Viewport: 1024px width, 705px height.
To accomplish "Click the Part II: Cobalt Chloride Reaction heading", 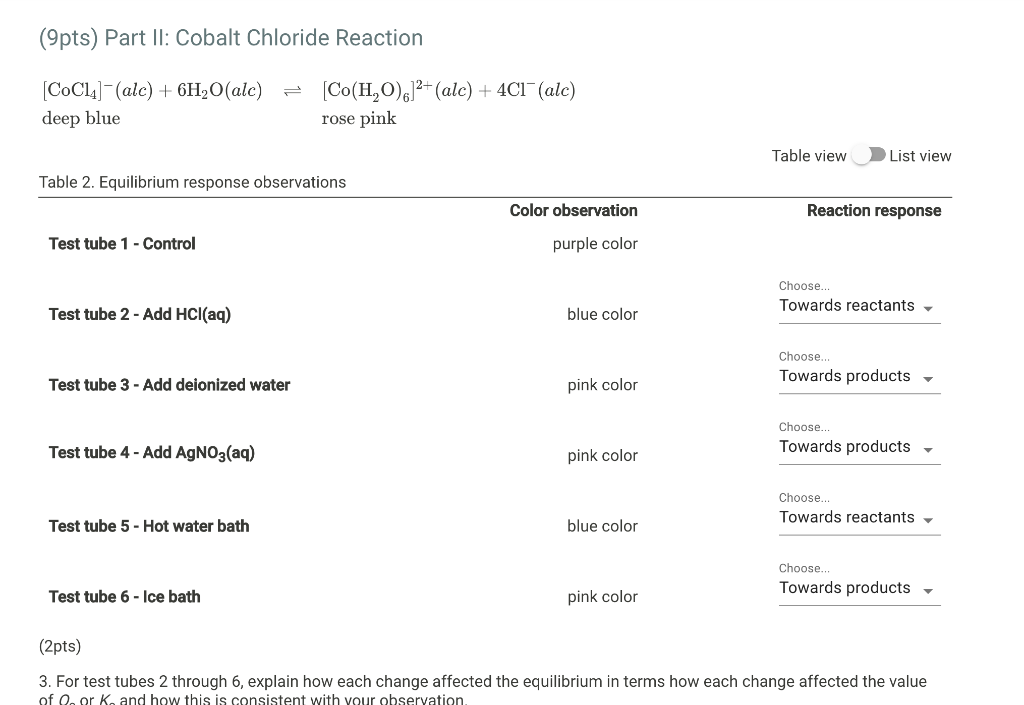I will (229, 37).
